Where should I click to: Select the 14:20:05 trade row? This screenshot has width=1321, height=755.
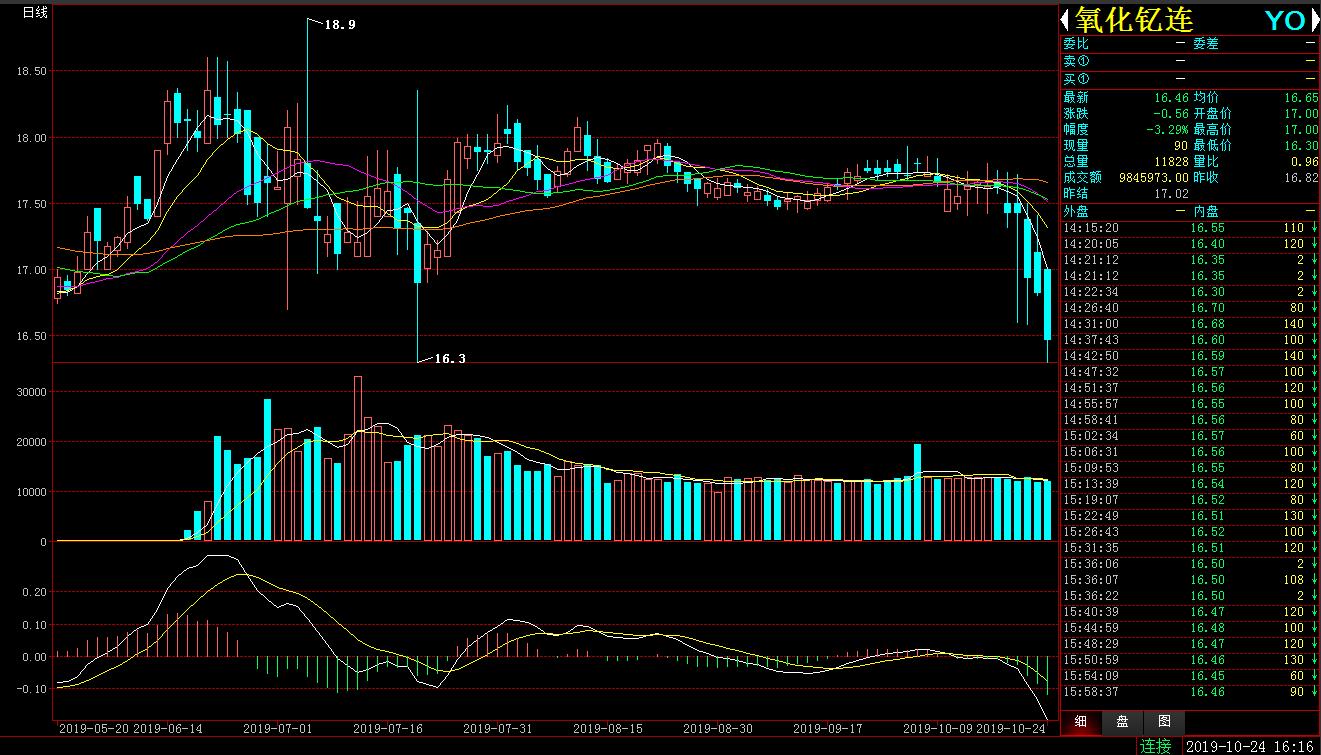pyautogui.click(x=1190, y=244)
